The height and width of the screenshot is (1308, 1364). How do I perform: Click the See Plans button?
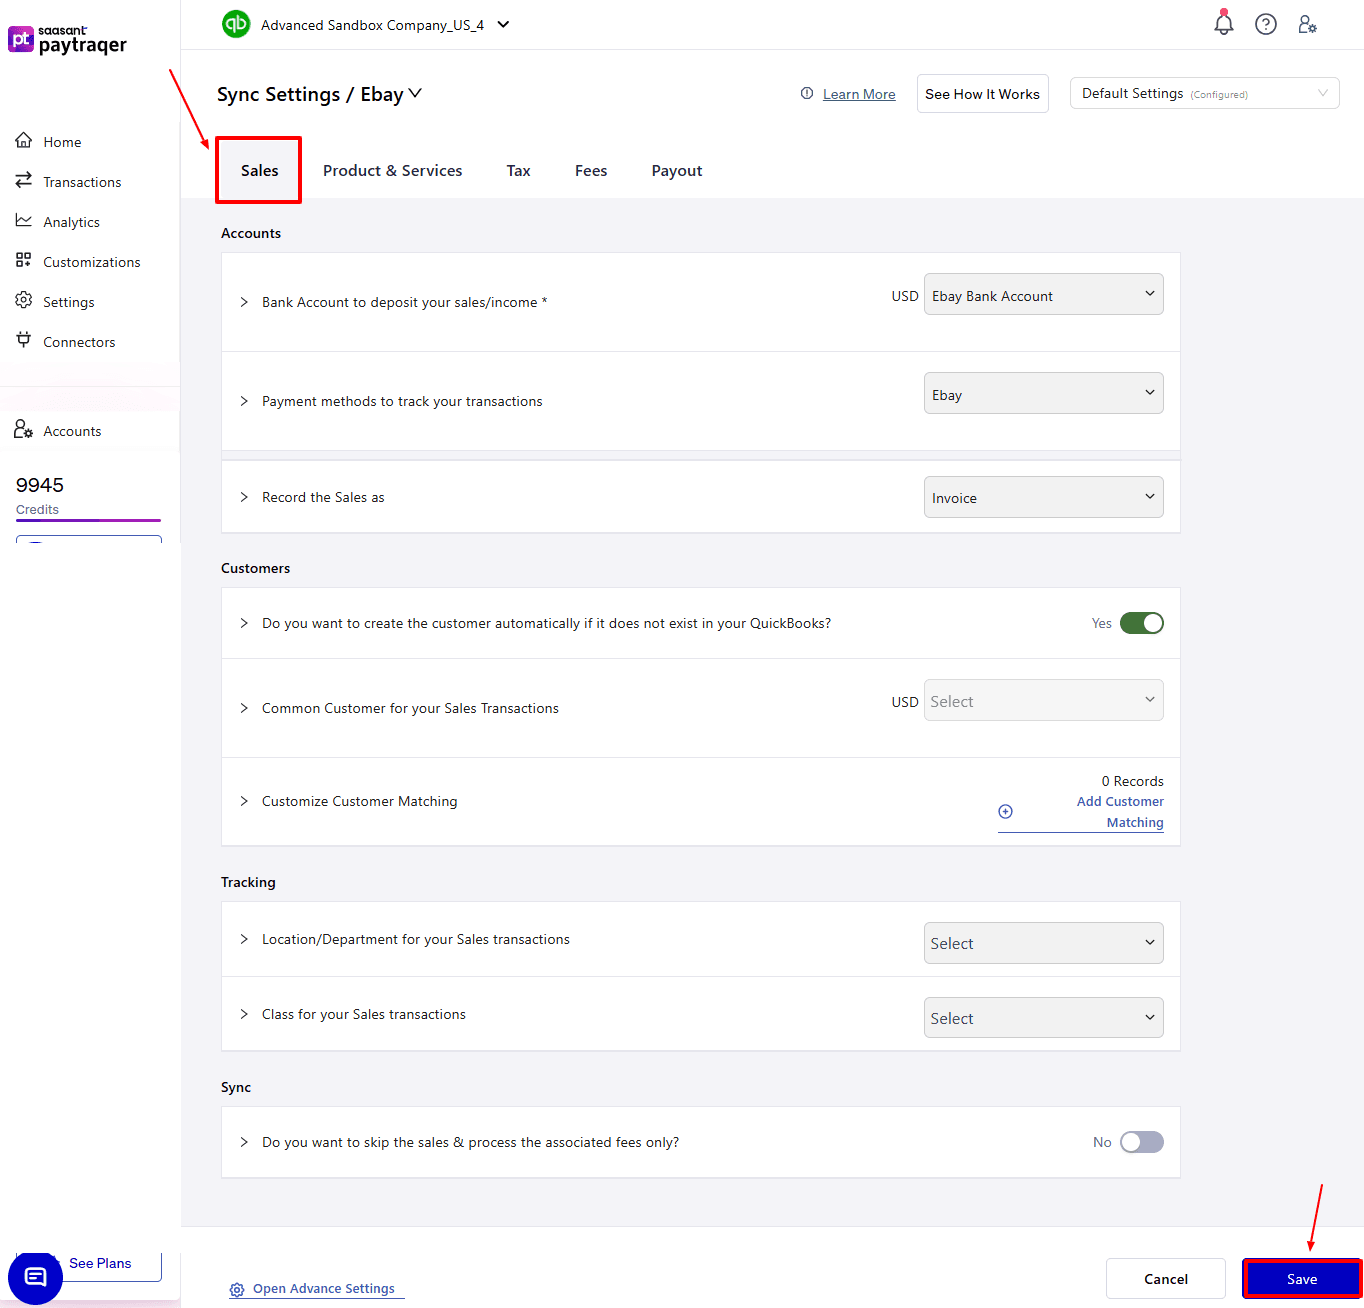pos(100,1263)
